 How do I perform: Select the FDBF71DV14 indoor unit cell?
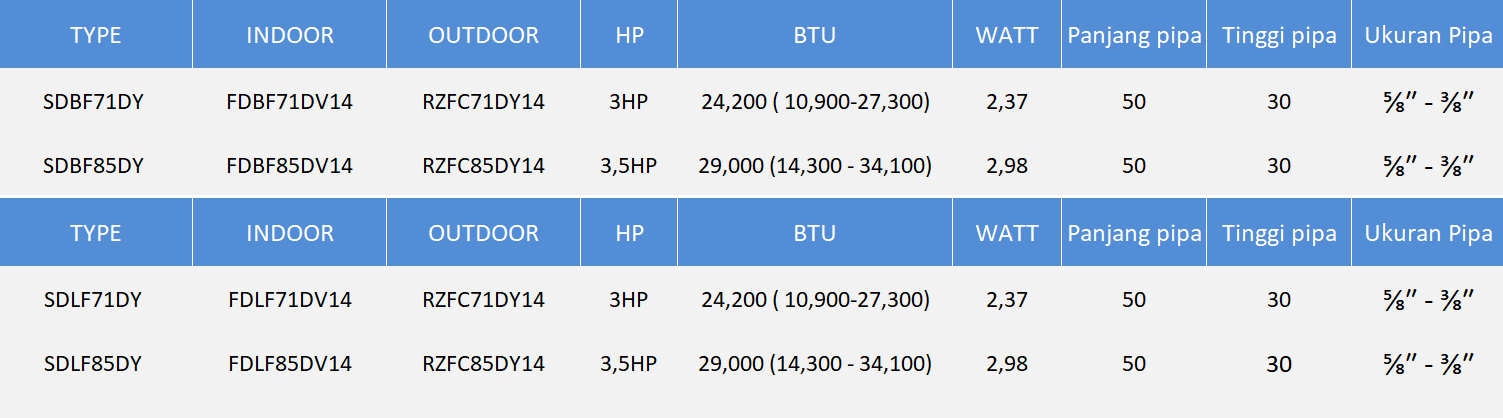click(x=290, y=102)
